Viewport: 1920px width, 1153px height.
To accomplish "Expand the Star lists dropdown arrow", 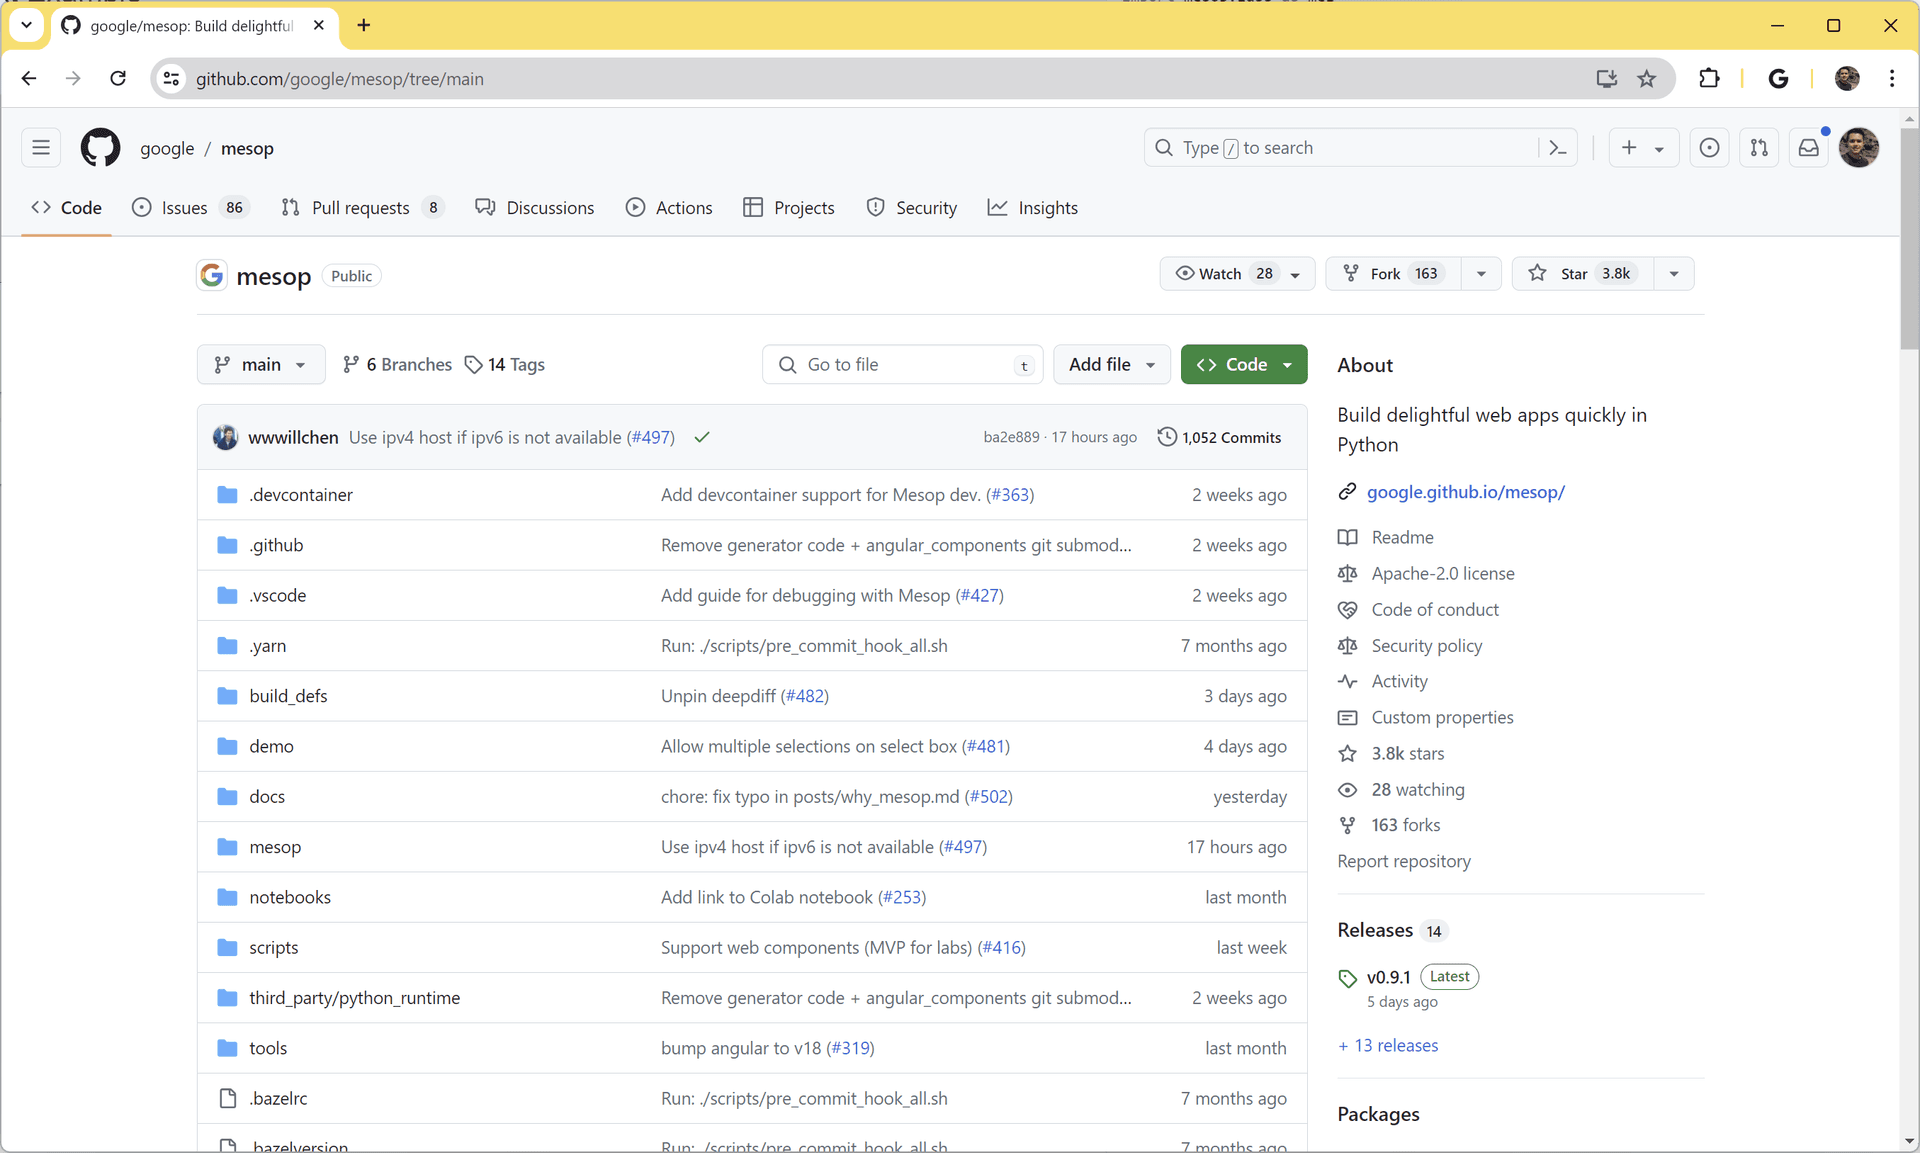I will coord(1674,274).
